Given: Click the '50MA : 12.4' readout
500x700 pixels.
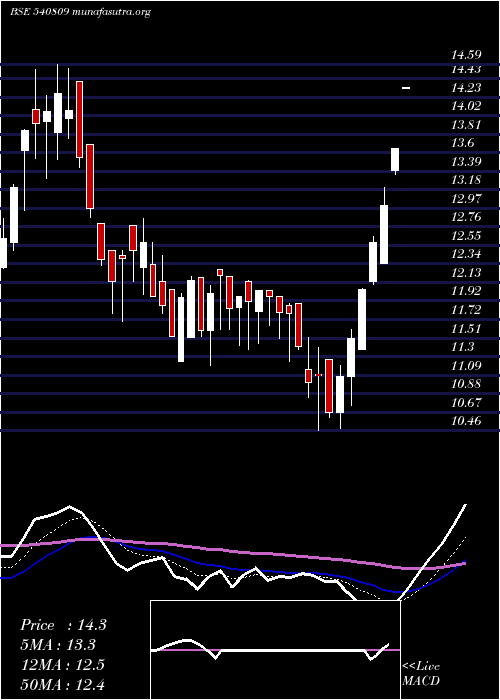Looking at the screenshot, I should pyautogui.click(x=63, y=684).
